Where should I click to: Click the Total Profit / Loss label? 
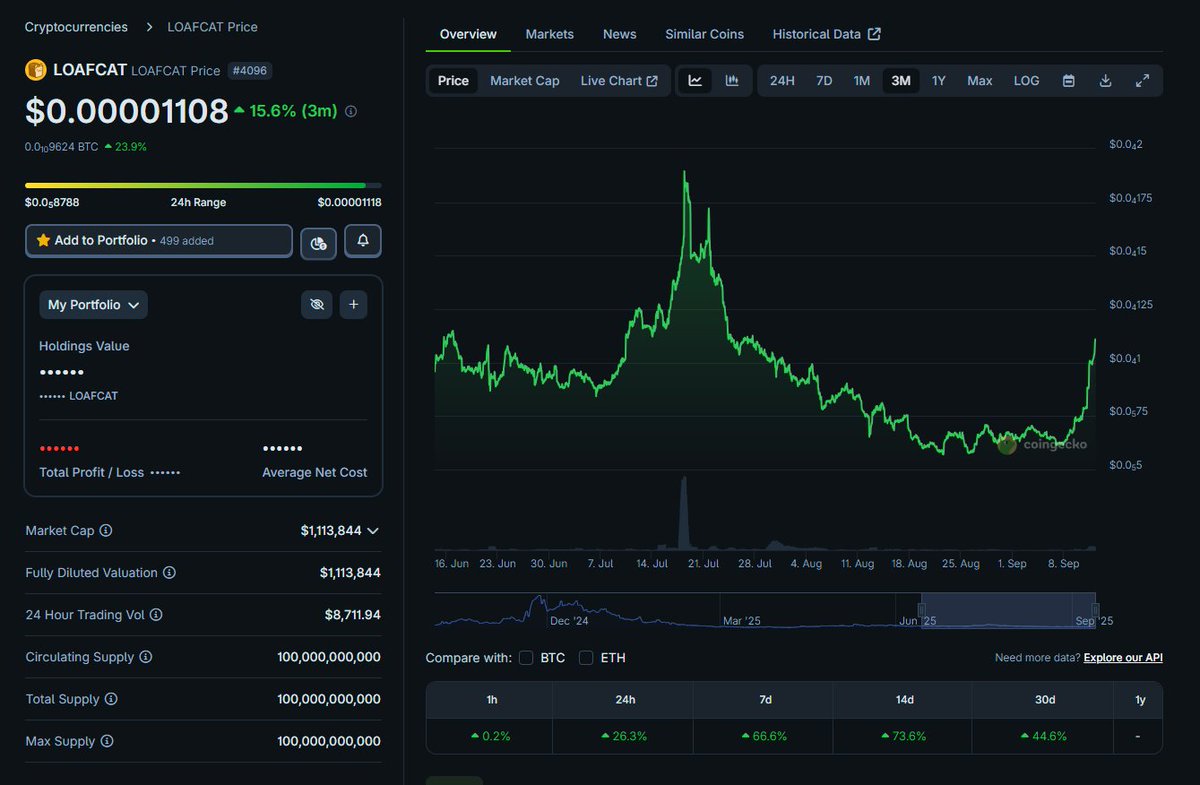pyautogui.click(x=92, y=472)
